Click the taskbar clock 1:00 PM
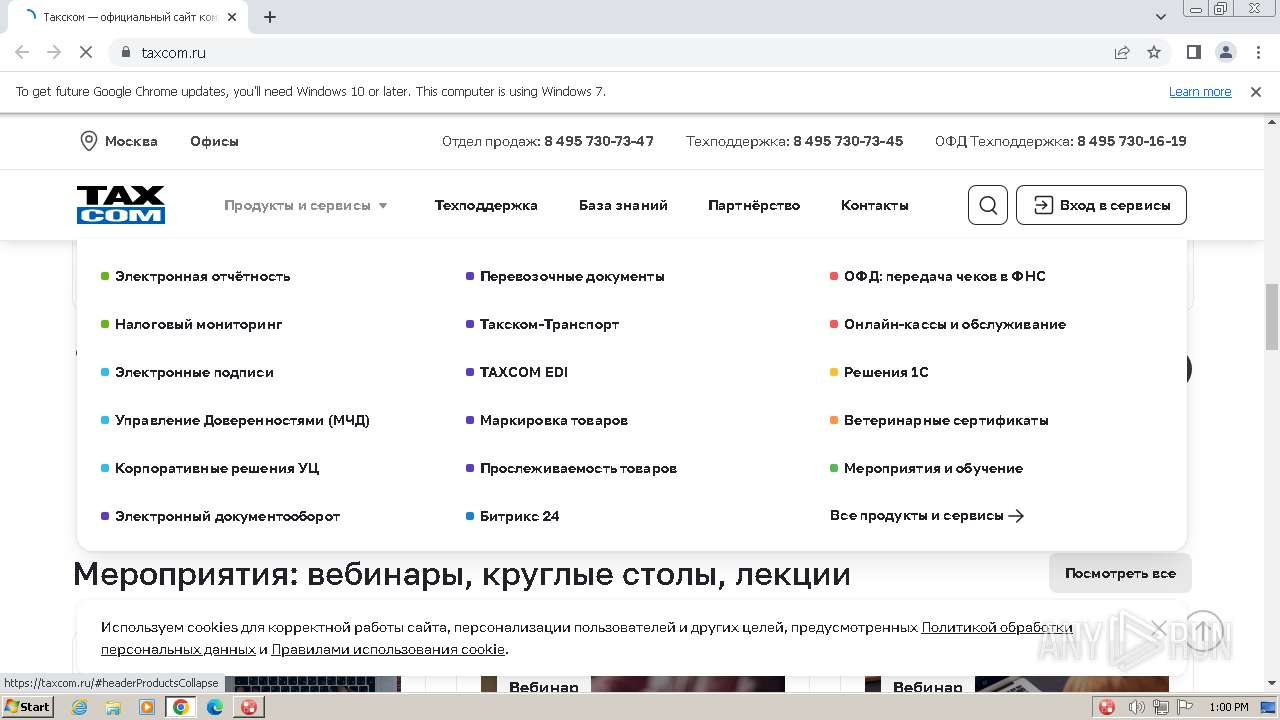 pyautogui.click(x=1228, y=707)
